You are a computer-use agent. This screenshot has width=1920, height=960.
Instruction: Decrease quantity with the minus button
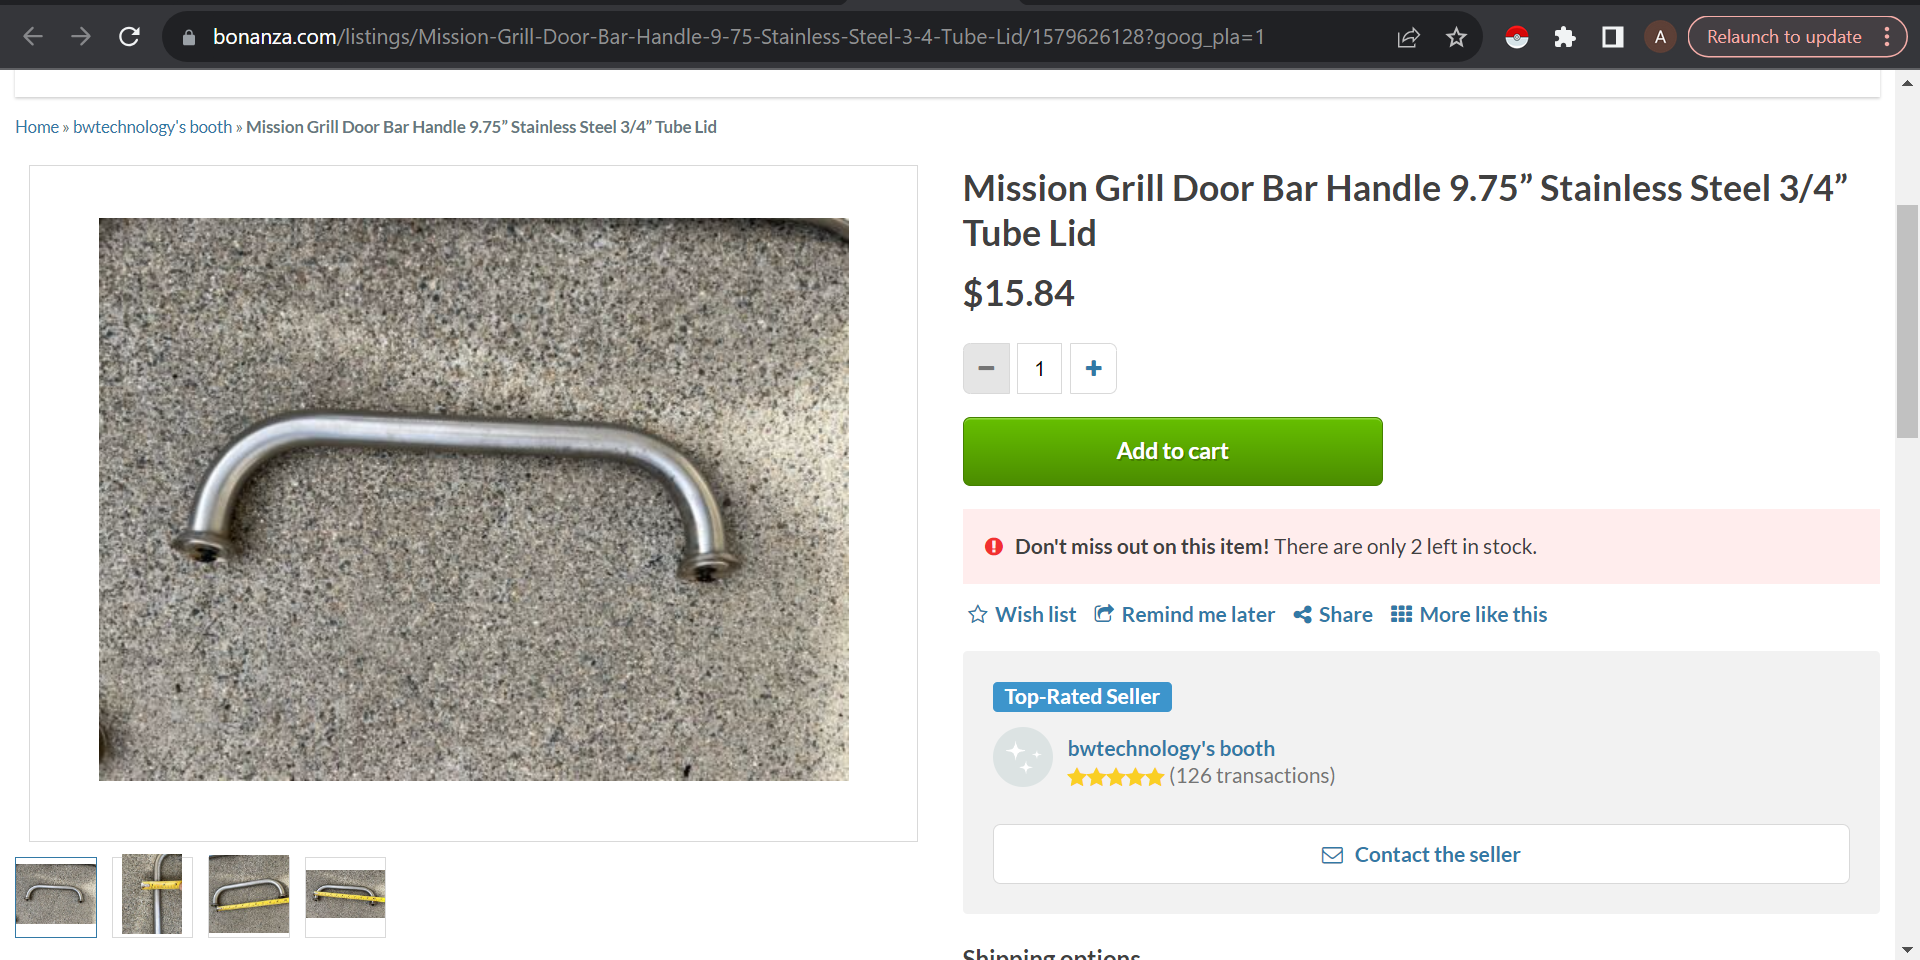click(x=986, y=369)
